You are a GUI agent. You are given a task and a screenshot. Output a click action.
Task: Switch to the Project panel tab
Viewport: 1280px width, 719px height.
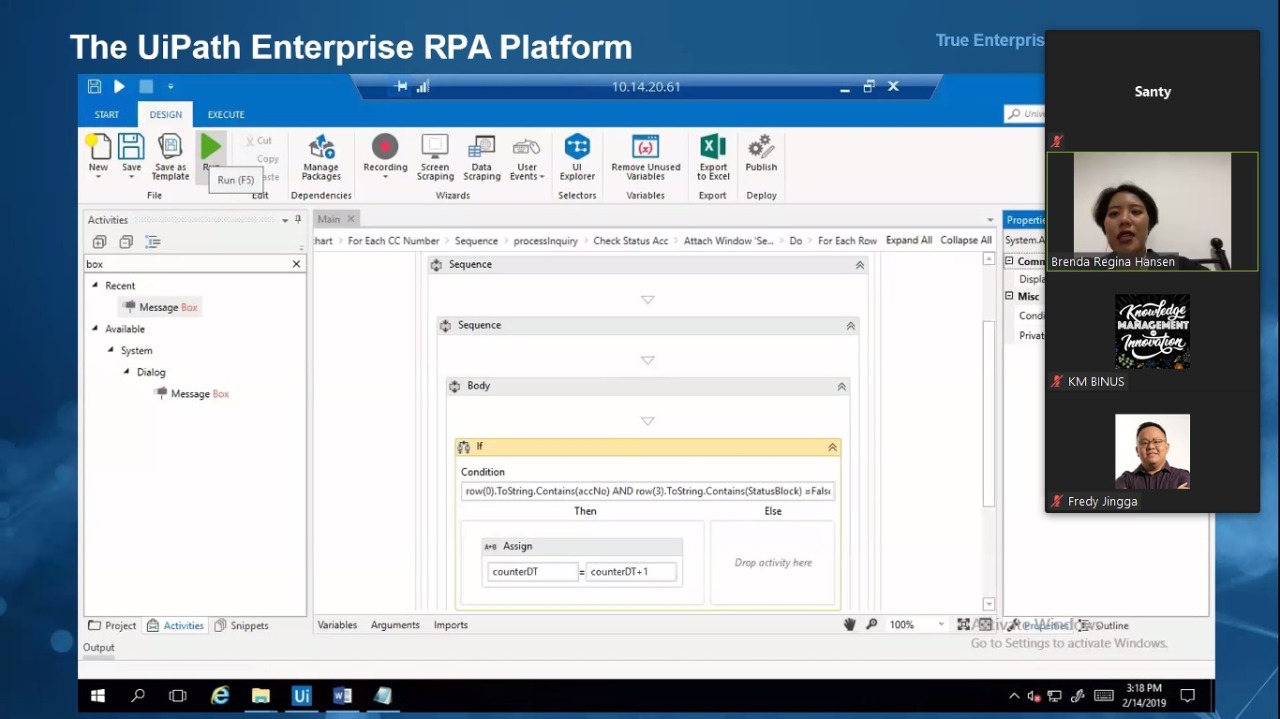point(112,626)
